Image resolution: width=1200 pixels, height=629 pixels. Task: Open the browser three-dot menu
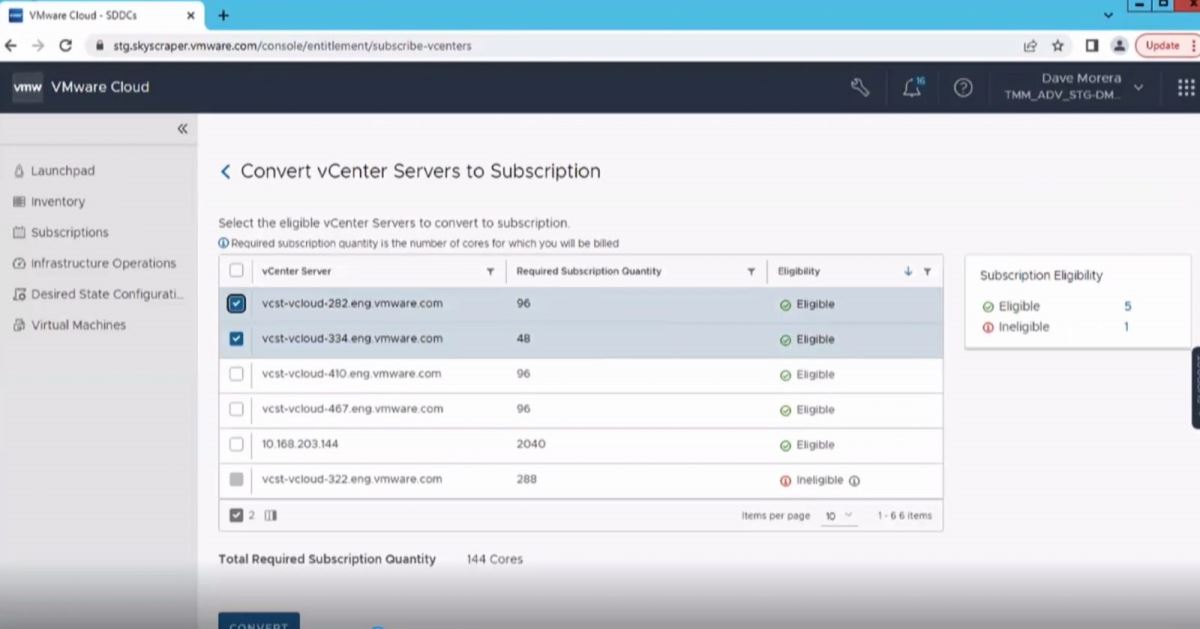pos(1194,45)
